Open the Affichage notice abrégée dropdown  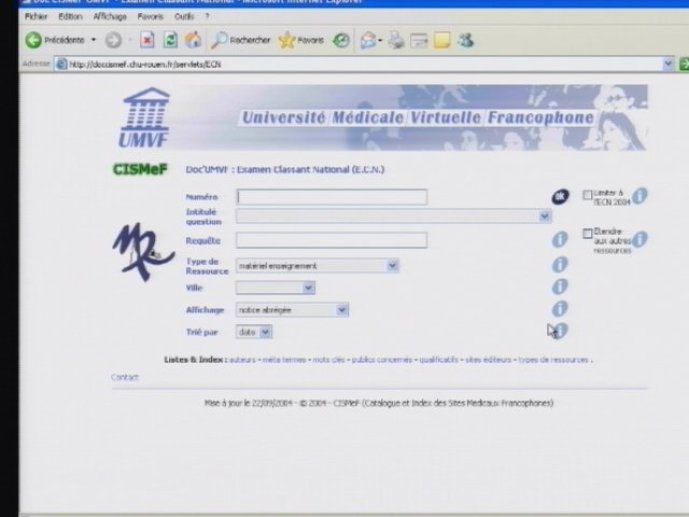[292, 310]
